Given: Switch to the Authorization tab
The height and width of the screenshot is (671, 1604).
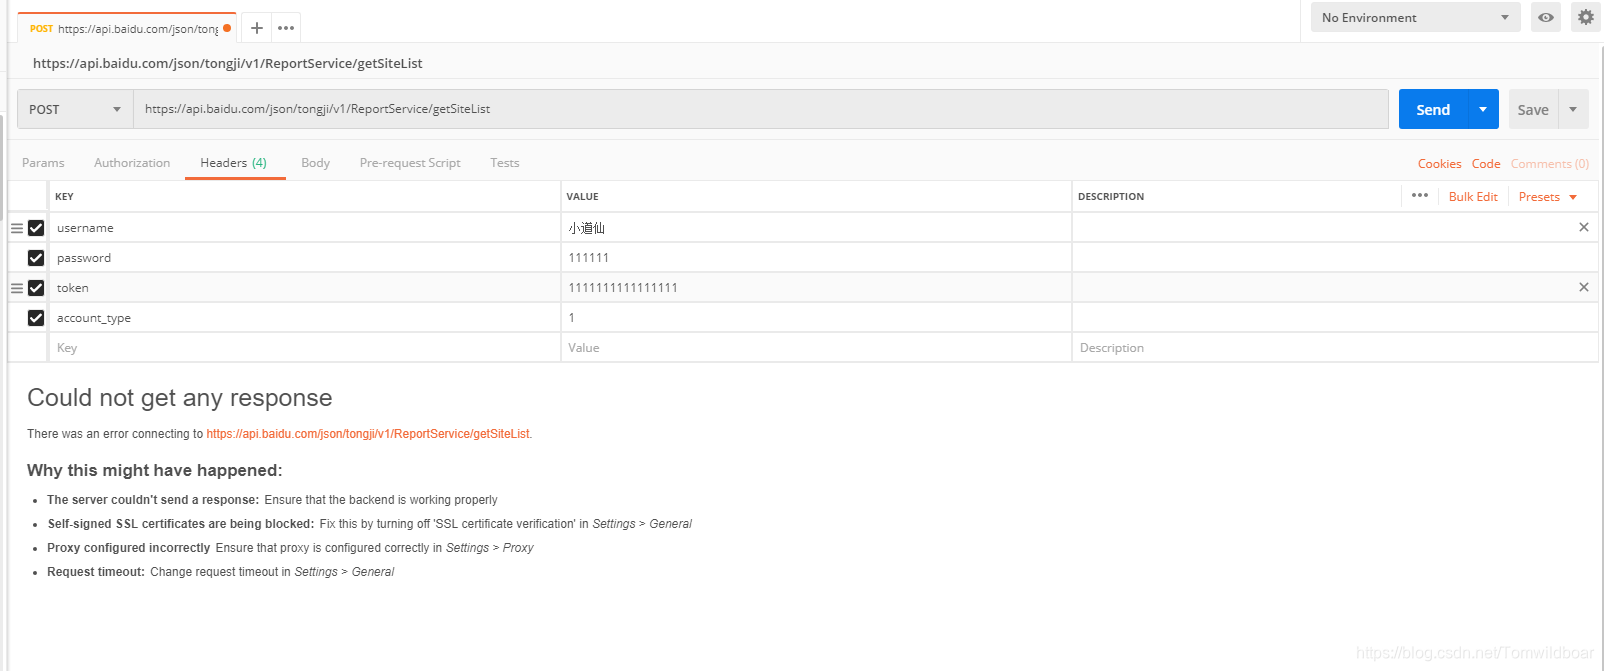Looking at the screenshot, I should point(132,163).
